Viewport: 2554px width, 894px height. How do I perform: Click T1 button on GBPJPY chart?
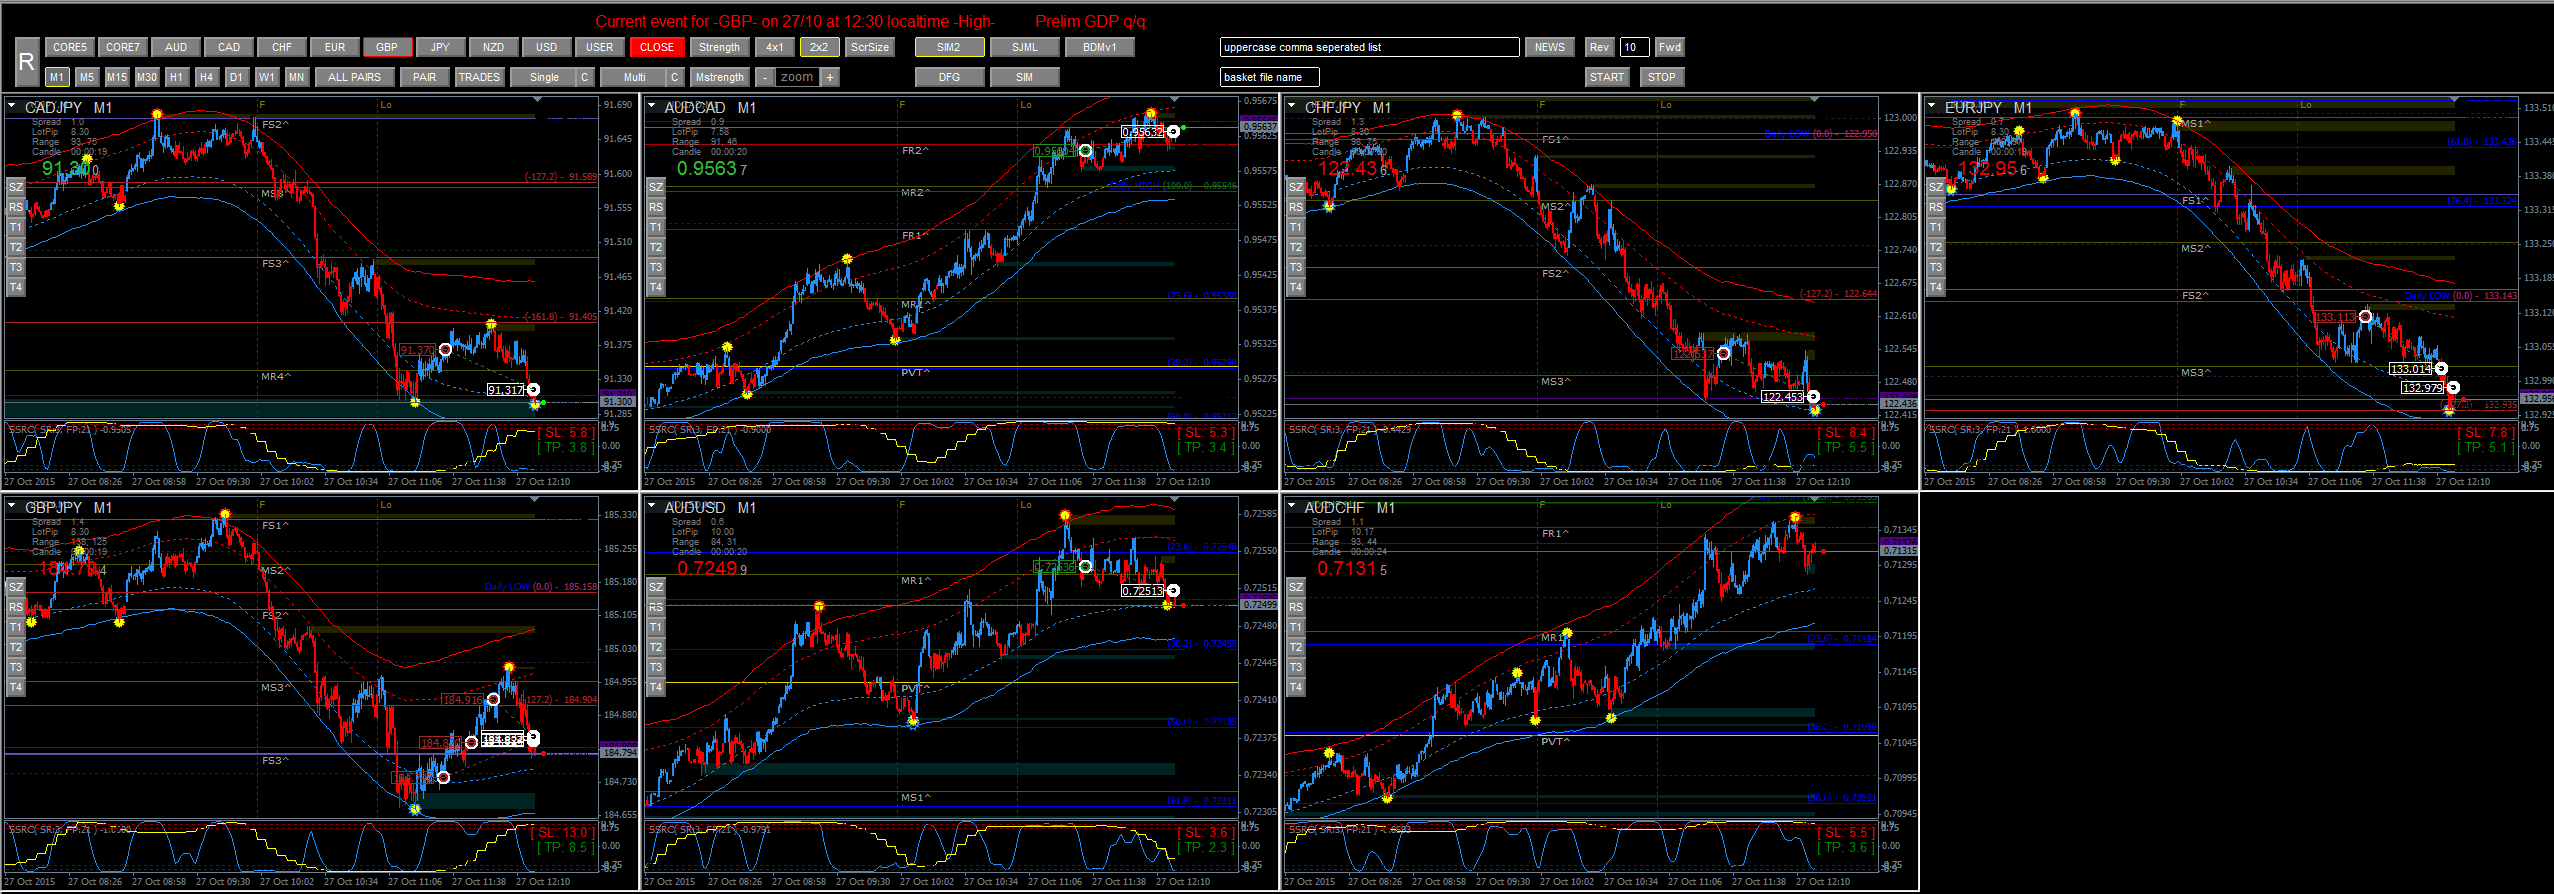pos(16,627)
